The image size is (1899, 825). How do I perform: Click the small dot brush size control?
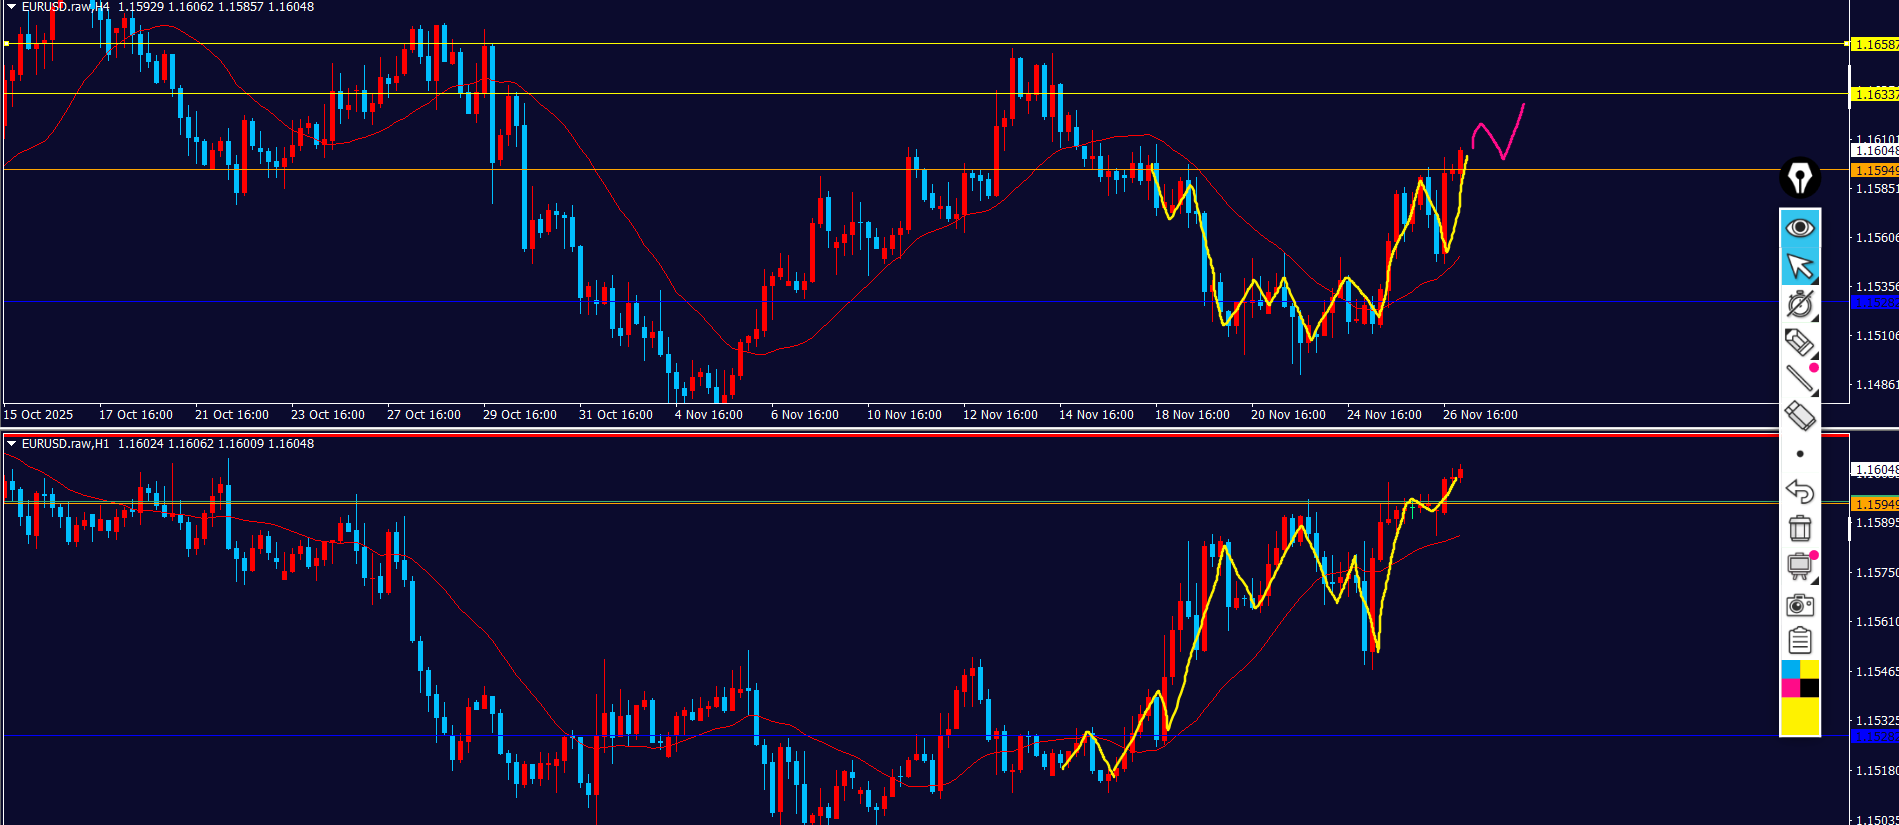coord(1799,454)
